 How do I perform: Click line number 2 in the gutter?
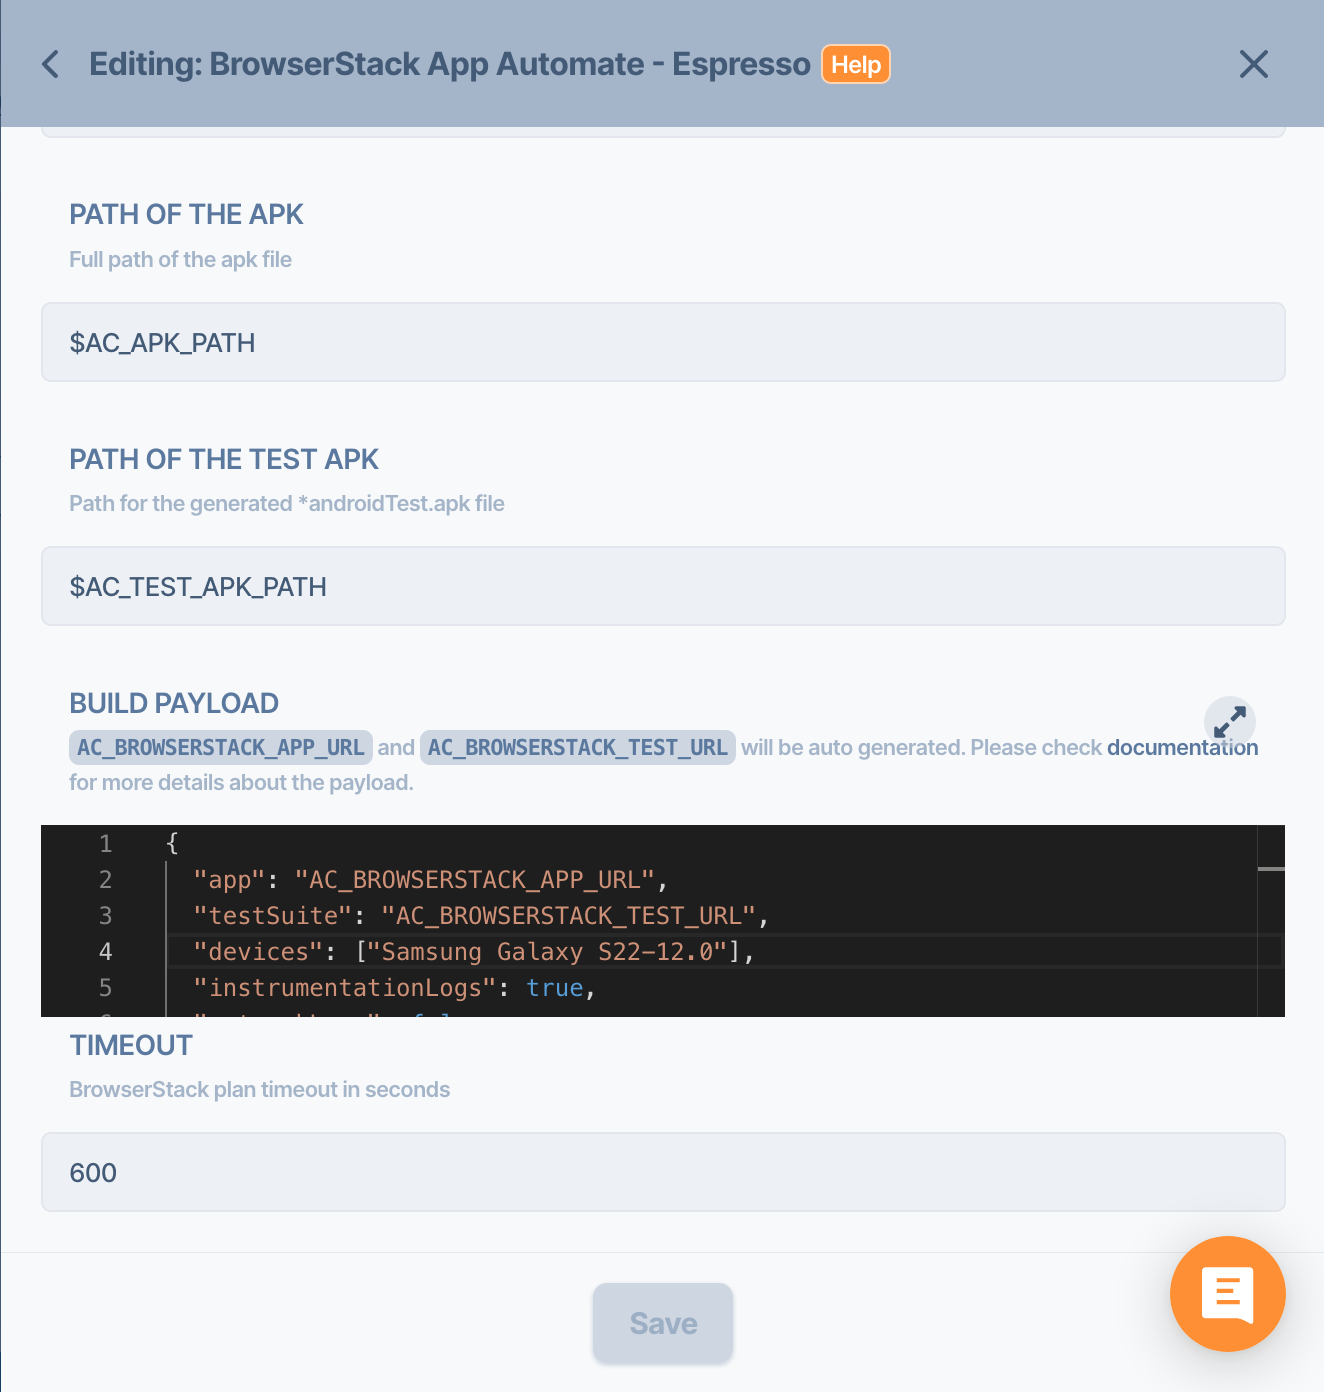tap(105, 879)
